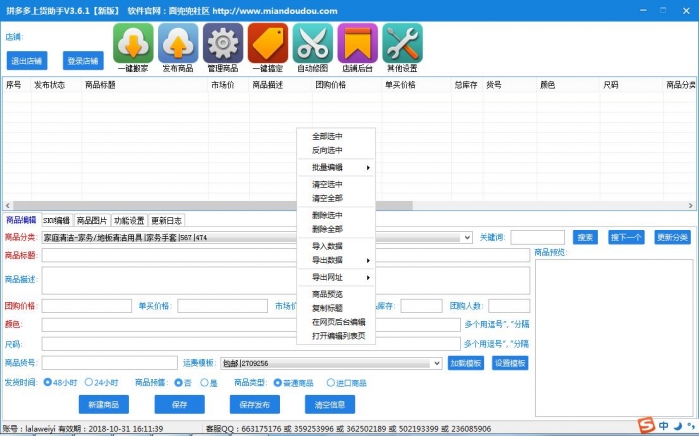Click the 保存发布 button
Viewport: 699px width, 436px height.
click(x=255, y=404)
